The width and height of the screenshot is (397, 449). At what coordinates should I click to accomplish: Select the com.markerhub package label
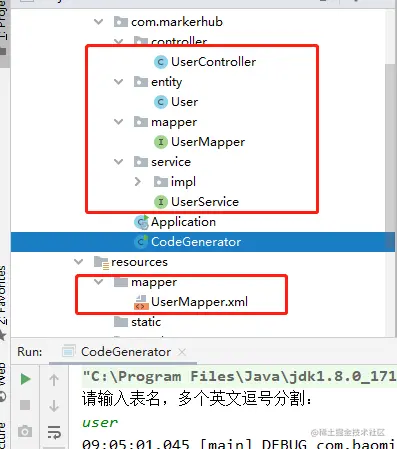tap(177, 22)
